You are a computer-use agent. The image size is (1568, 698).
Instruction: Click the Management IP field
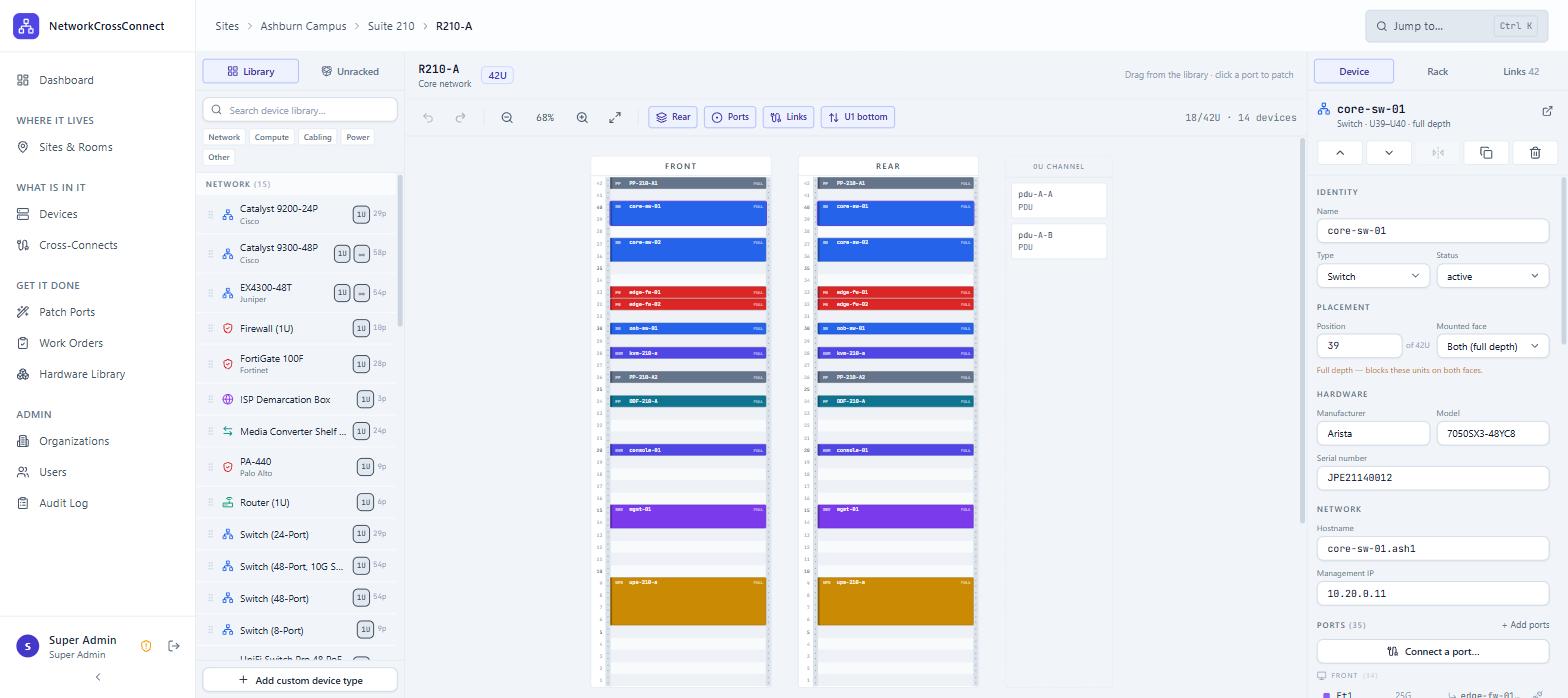tap(1432, 593)
